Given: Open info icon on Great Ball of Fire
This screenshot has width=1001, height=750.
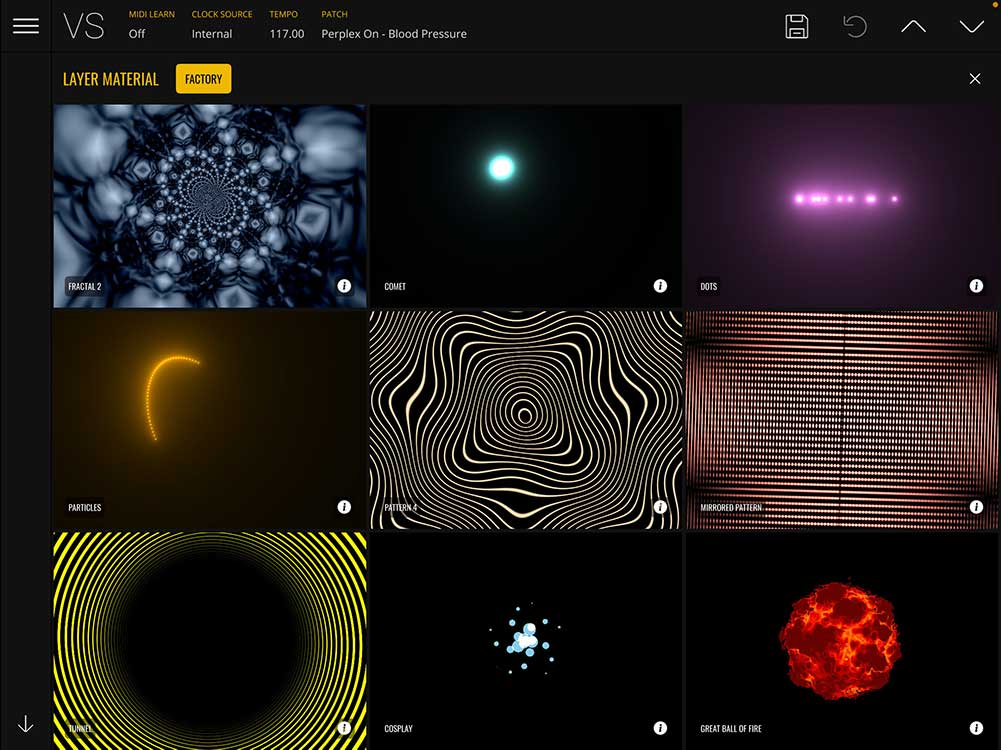Looking at the screenshot, I should point(976,728).
